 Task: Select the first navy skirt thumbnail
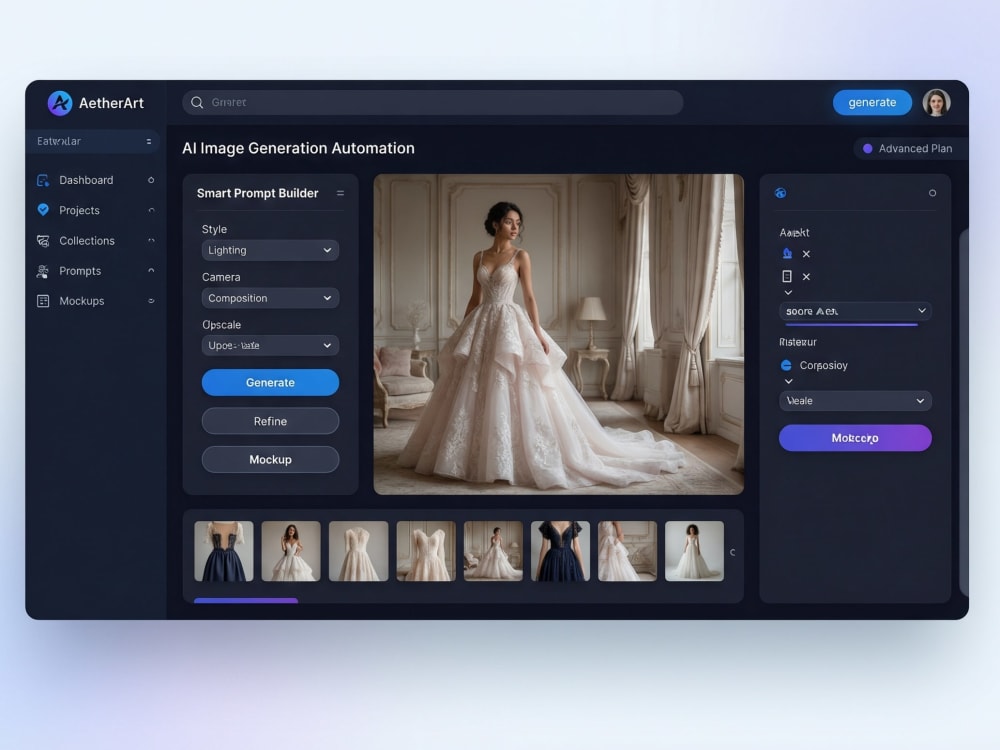224,551
